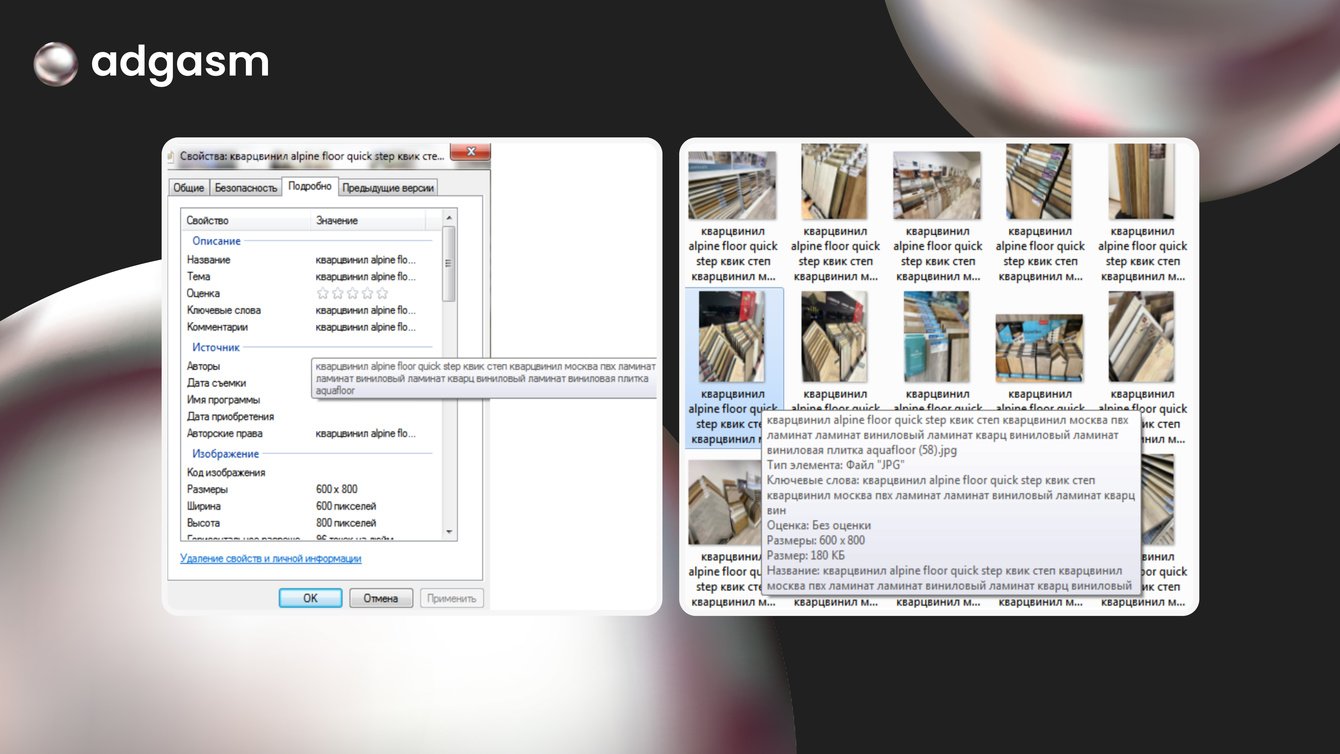The height and width of the screenshot is (754, 1340).
Task: Click the properties list scroll-down arrow
Action: (449, 532)
